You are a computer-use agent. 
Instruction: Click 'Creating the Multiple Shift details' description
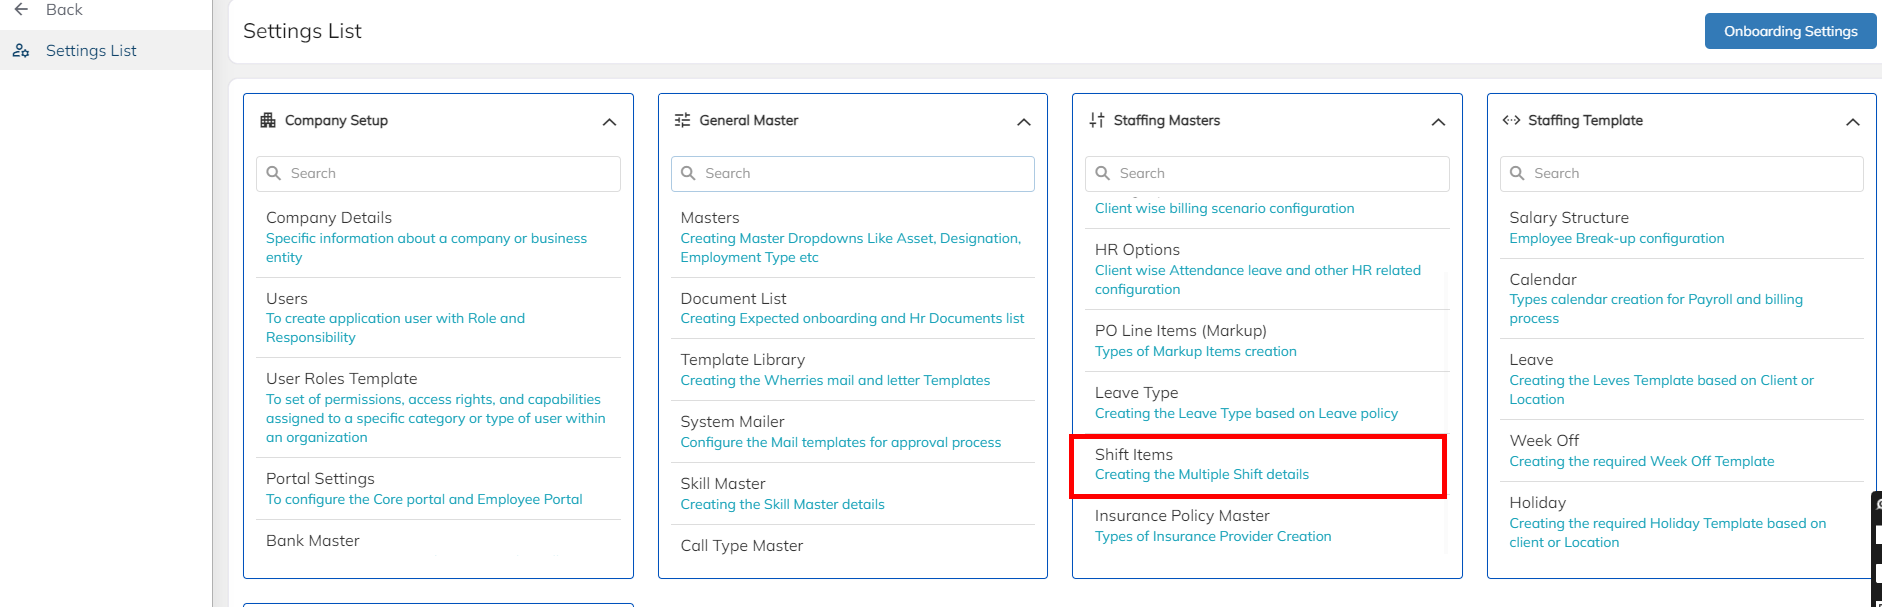pyautogui.click(x=1202, y=474)
